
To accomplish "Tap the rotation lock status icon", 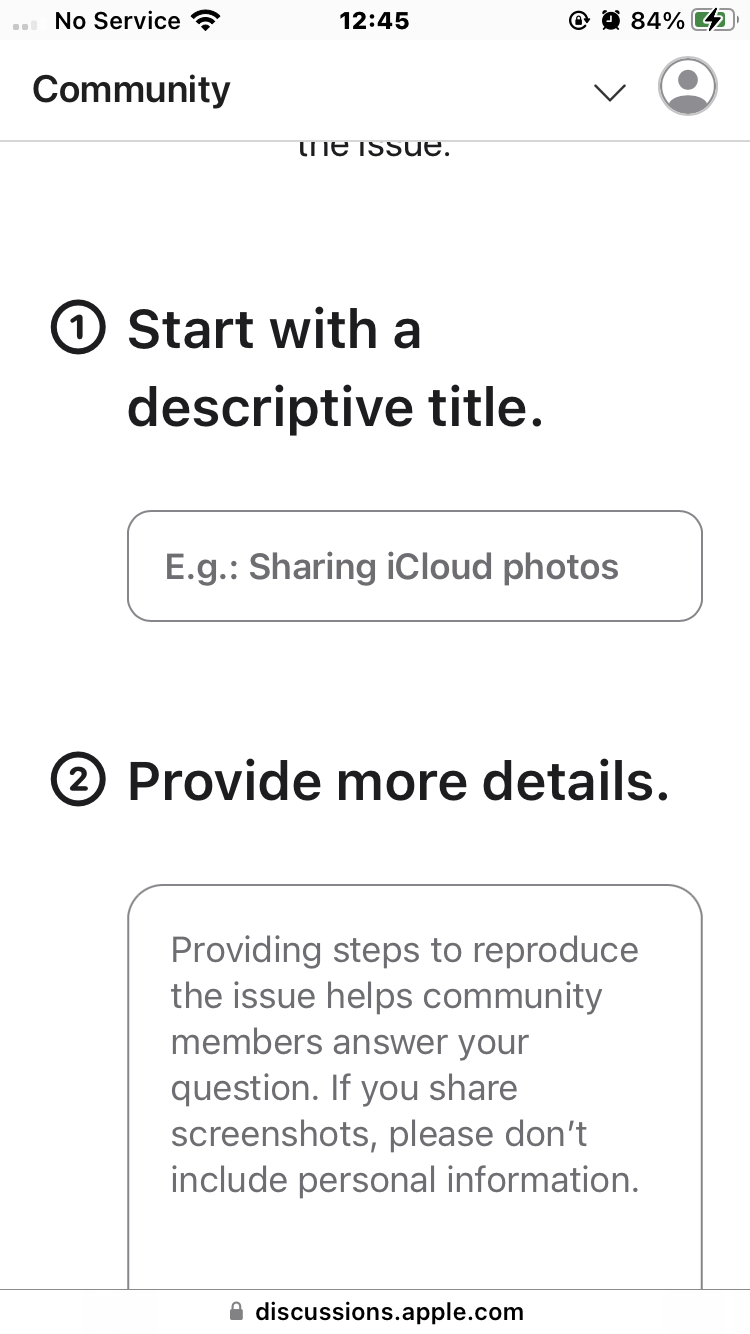I will click(579, 20).
